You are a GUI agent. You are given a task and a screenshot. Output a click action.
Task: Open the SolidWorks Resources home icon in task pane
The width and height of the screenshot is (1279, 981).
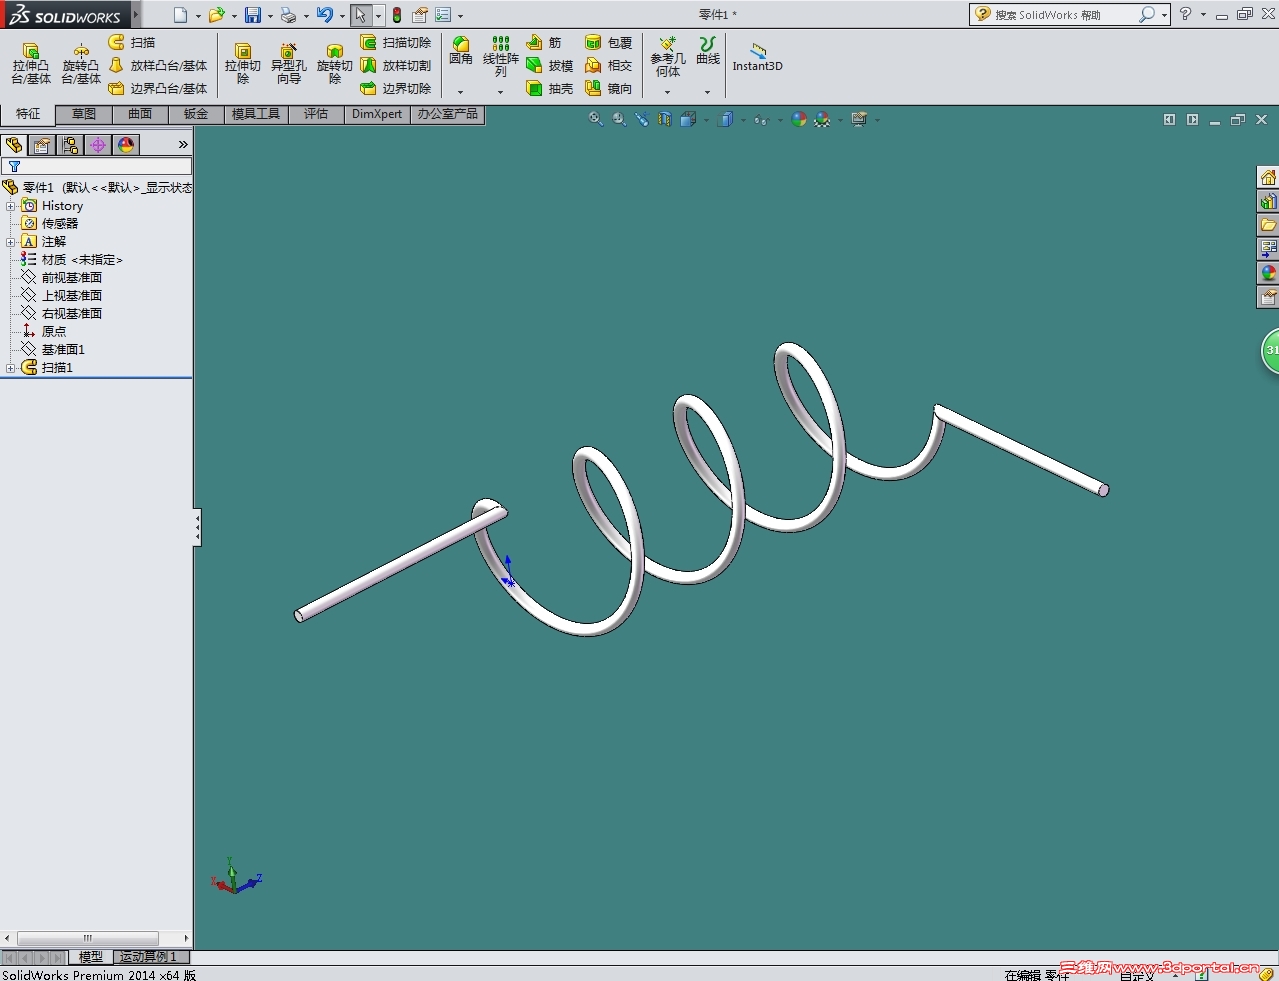(1268, 177)
